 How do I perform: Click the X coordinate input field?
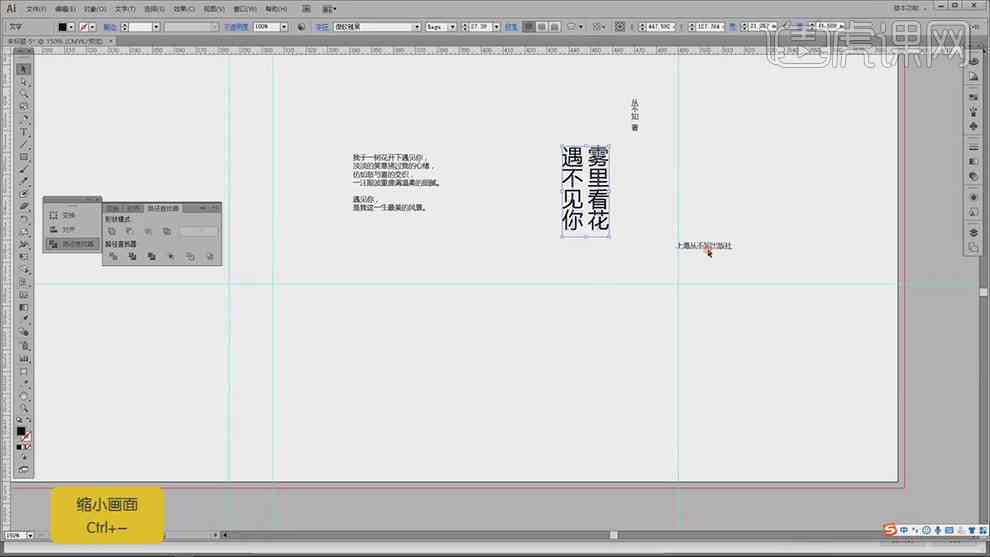pos(660,27)
